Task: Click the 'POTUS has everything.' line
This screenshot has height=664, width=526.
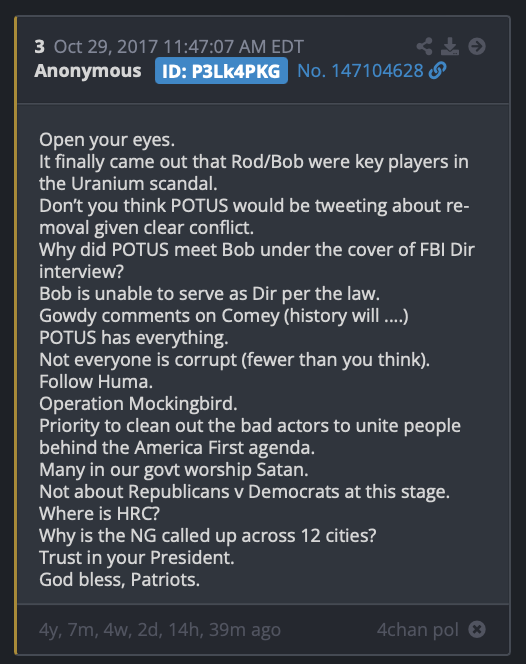Action: click(x=133, y=338)
